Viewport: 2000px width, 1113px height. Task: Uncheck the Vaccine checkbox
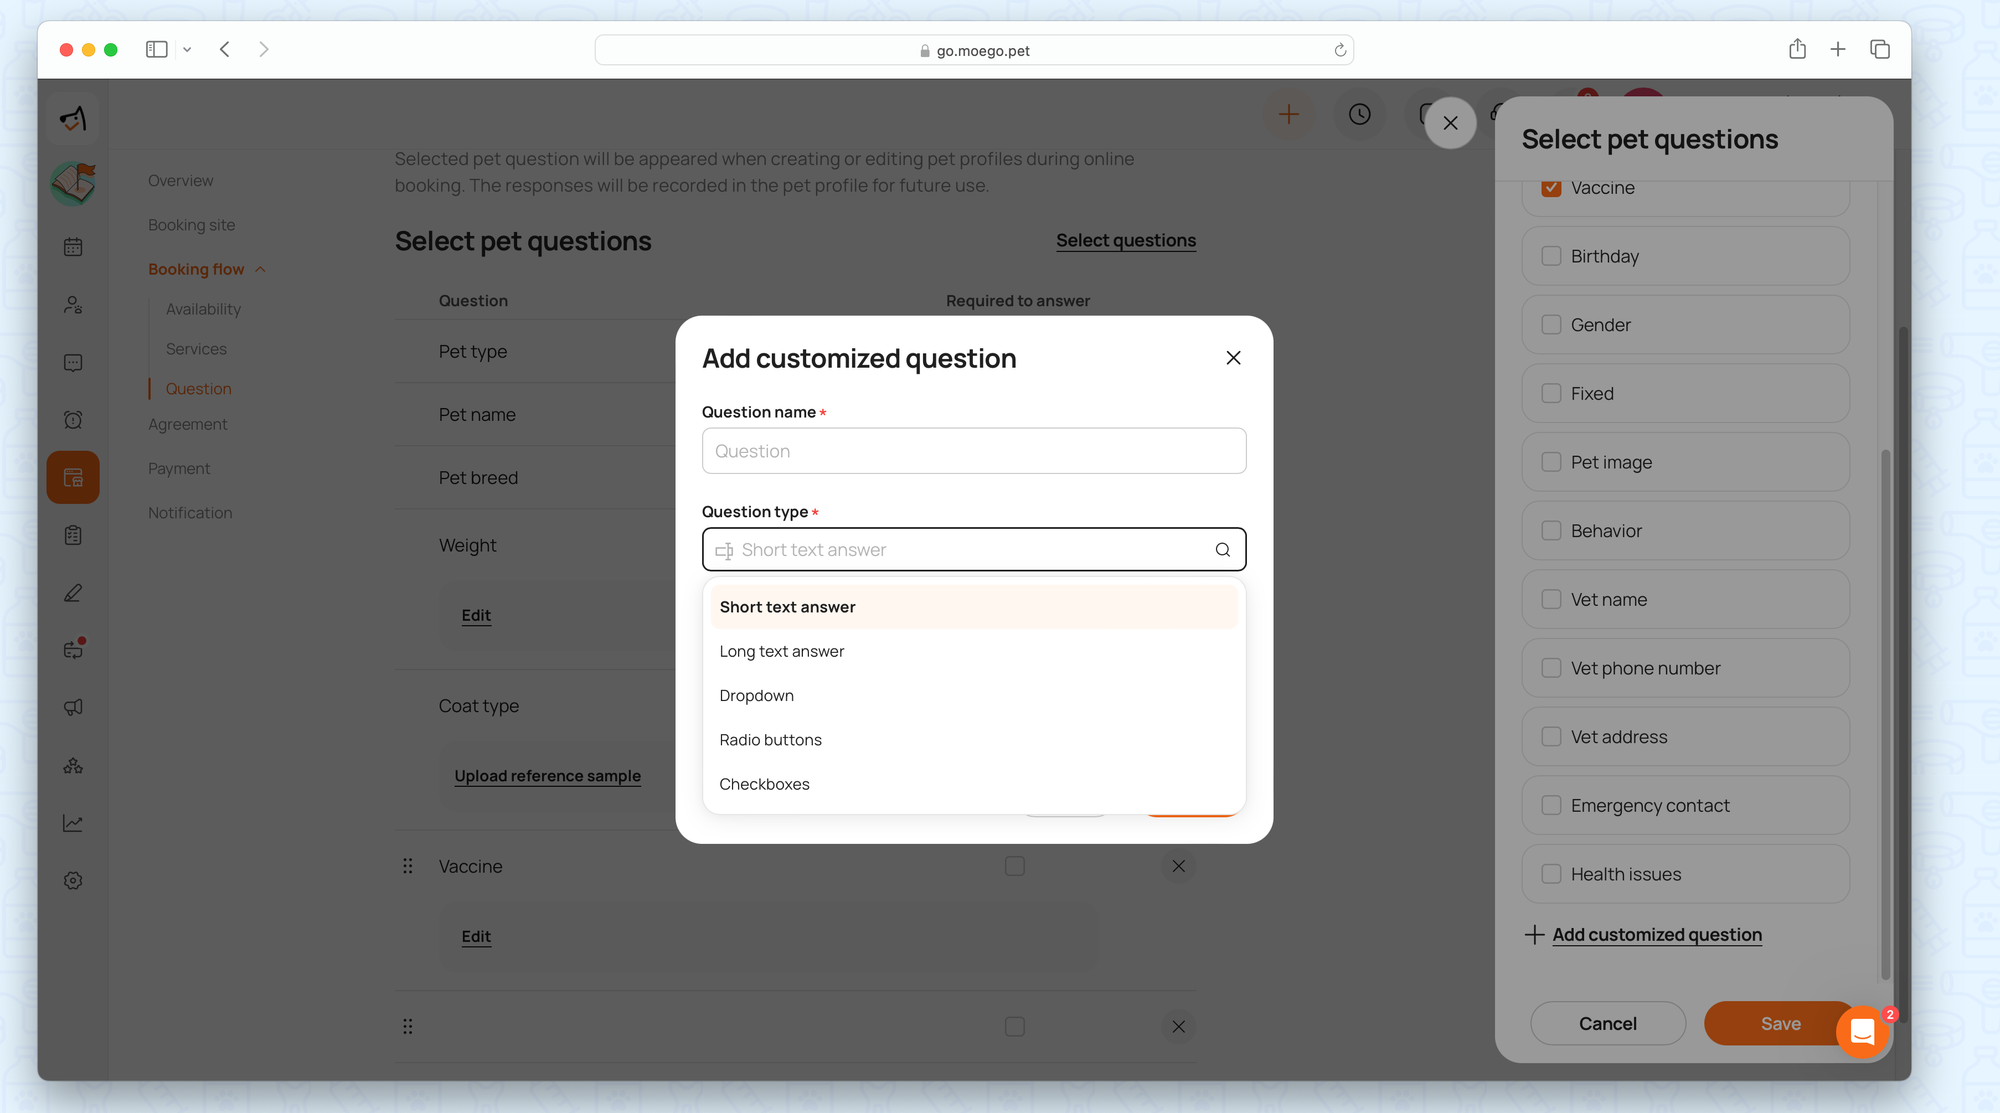[x=1551, y=188]
